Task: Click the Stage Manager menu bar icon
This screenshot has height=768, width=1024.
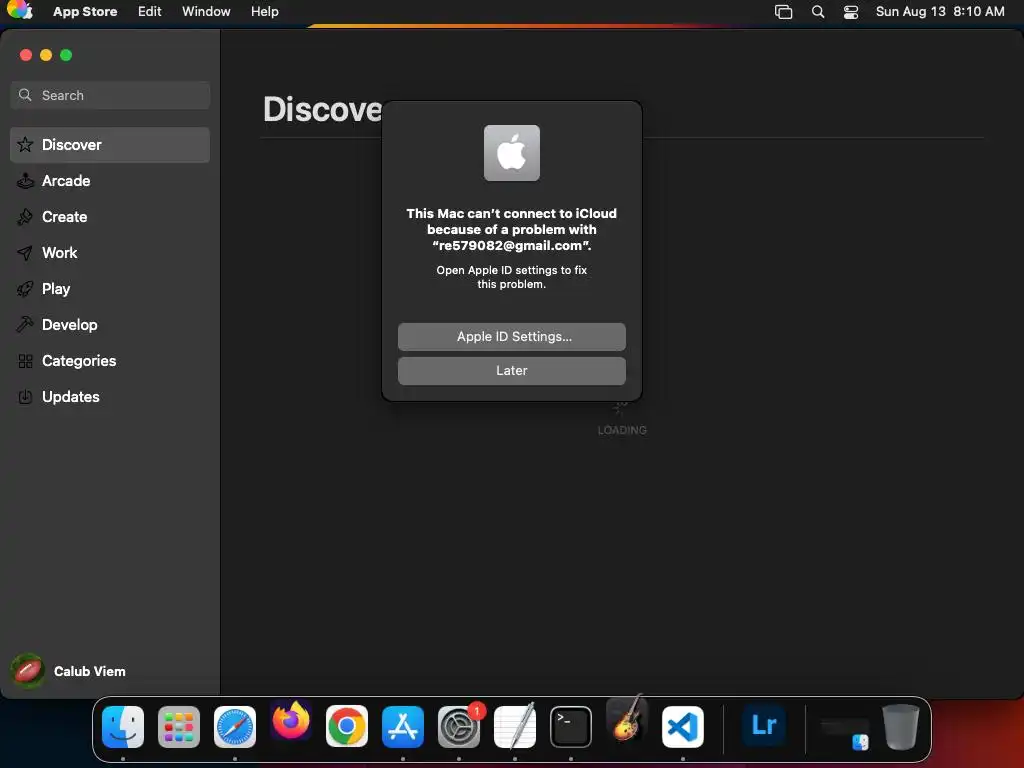Action: pos(784,12)
